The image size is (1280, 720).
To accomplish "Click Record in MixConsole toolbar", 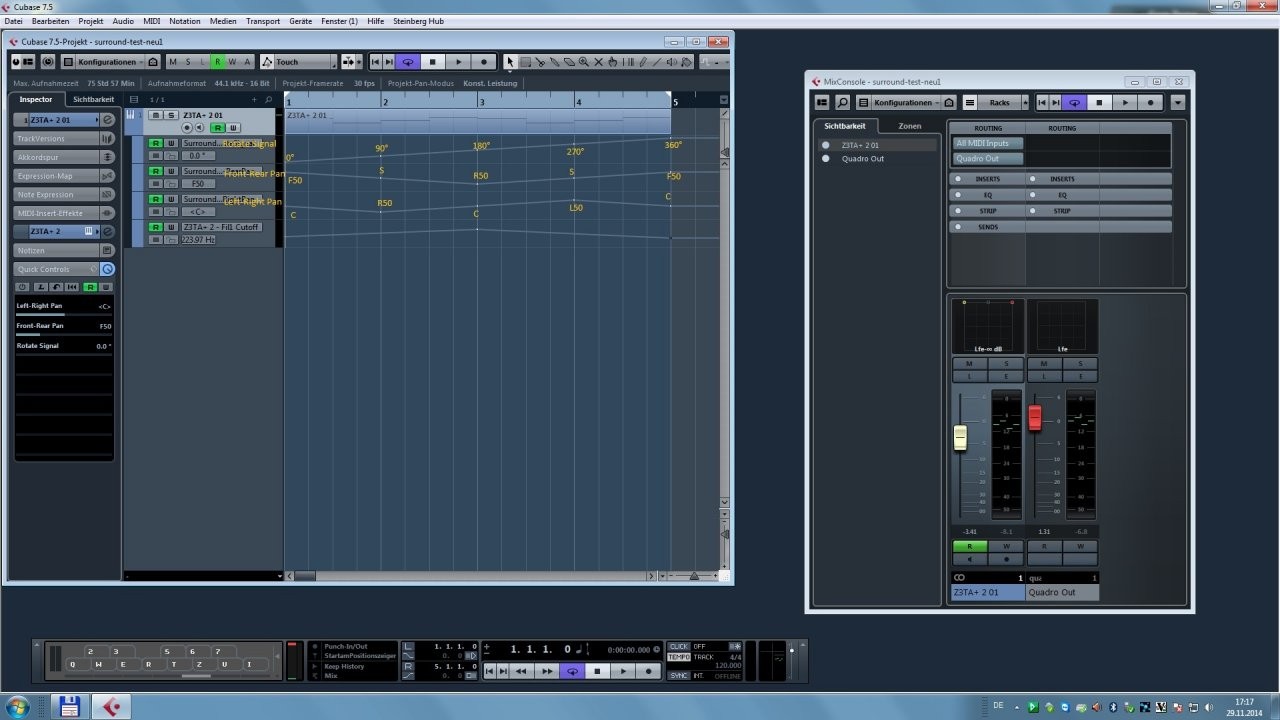I will tap(1150, 102).
